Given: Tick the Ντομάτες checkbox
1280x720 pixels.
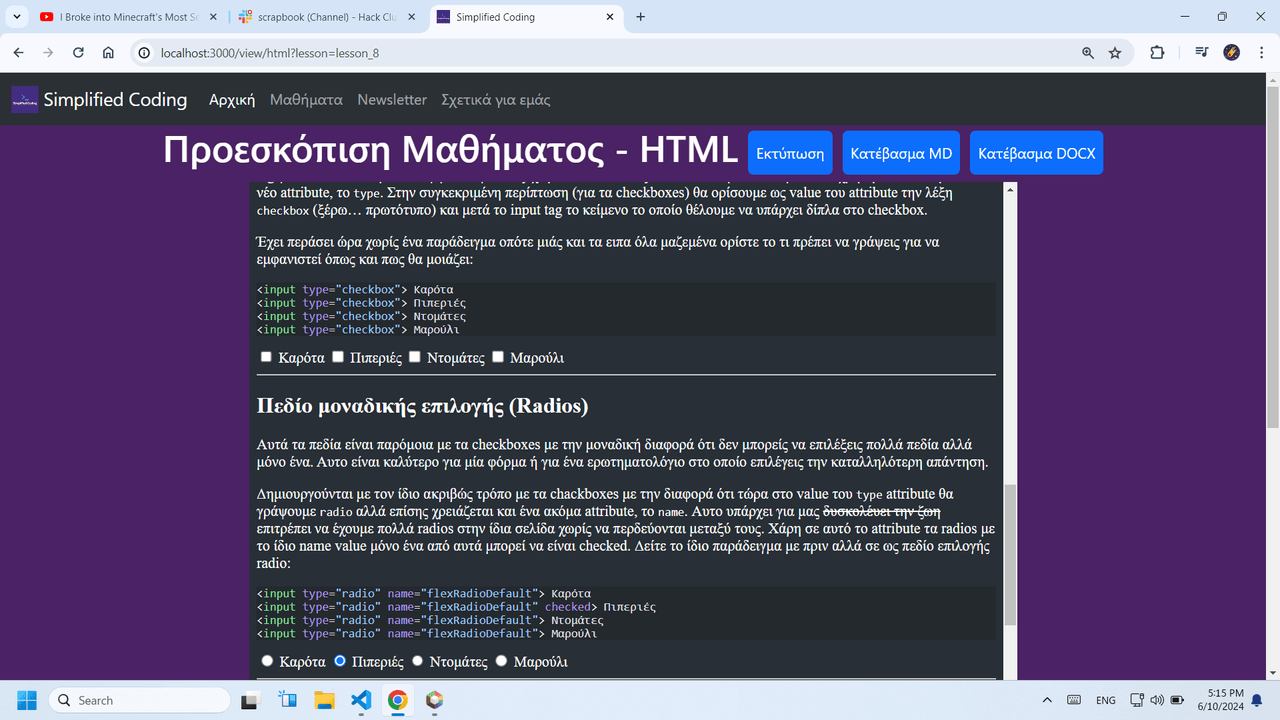Looking at the screenshot, I should pos(414,357).
